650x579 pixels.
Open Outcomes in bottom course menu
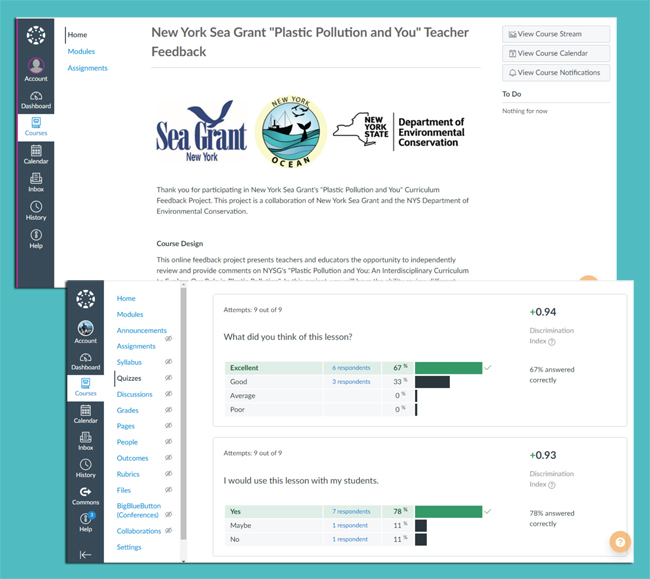coord(132,458)
